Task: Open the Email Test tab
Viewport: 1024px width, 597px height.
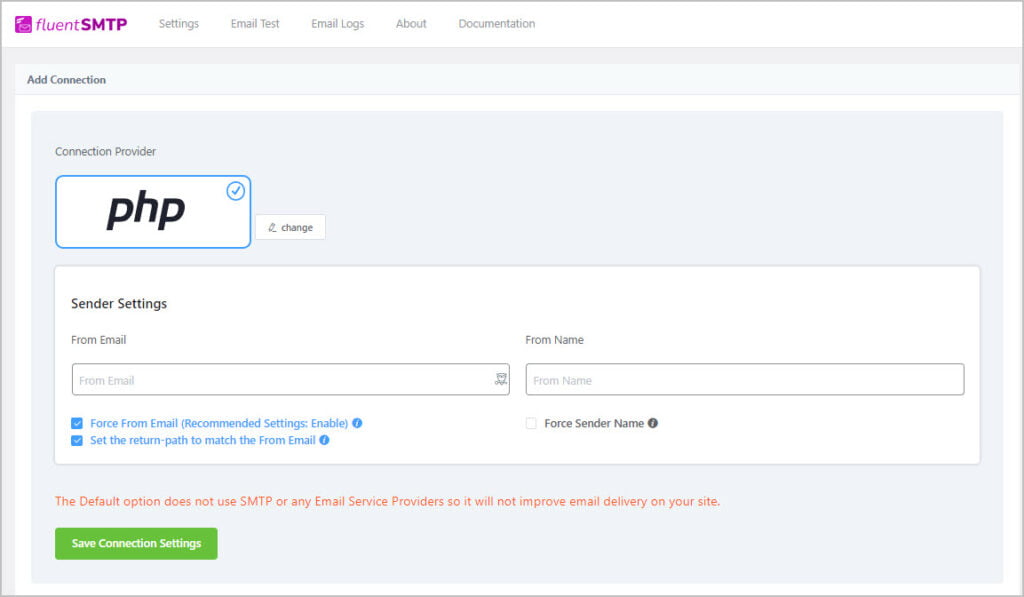Action: click(x=254, y=23)
